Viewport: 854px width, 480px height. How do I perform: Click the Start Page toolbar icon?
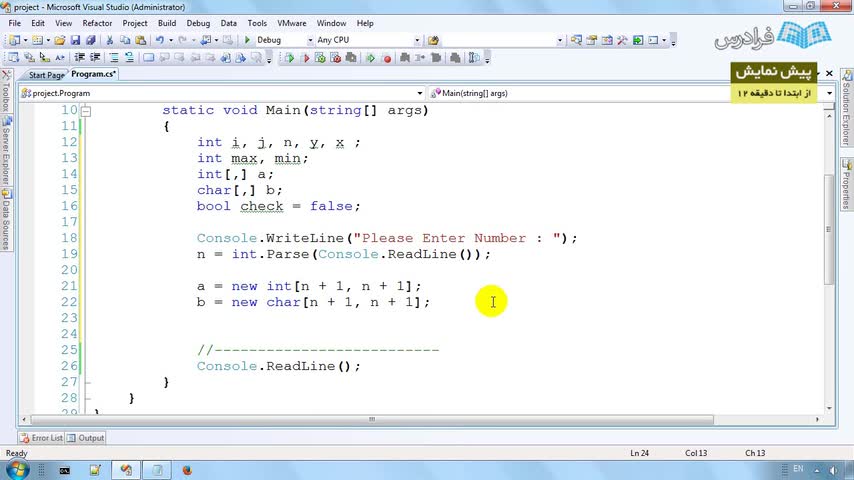click(638, 40)
